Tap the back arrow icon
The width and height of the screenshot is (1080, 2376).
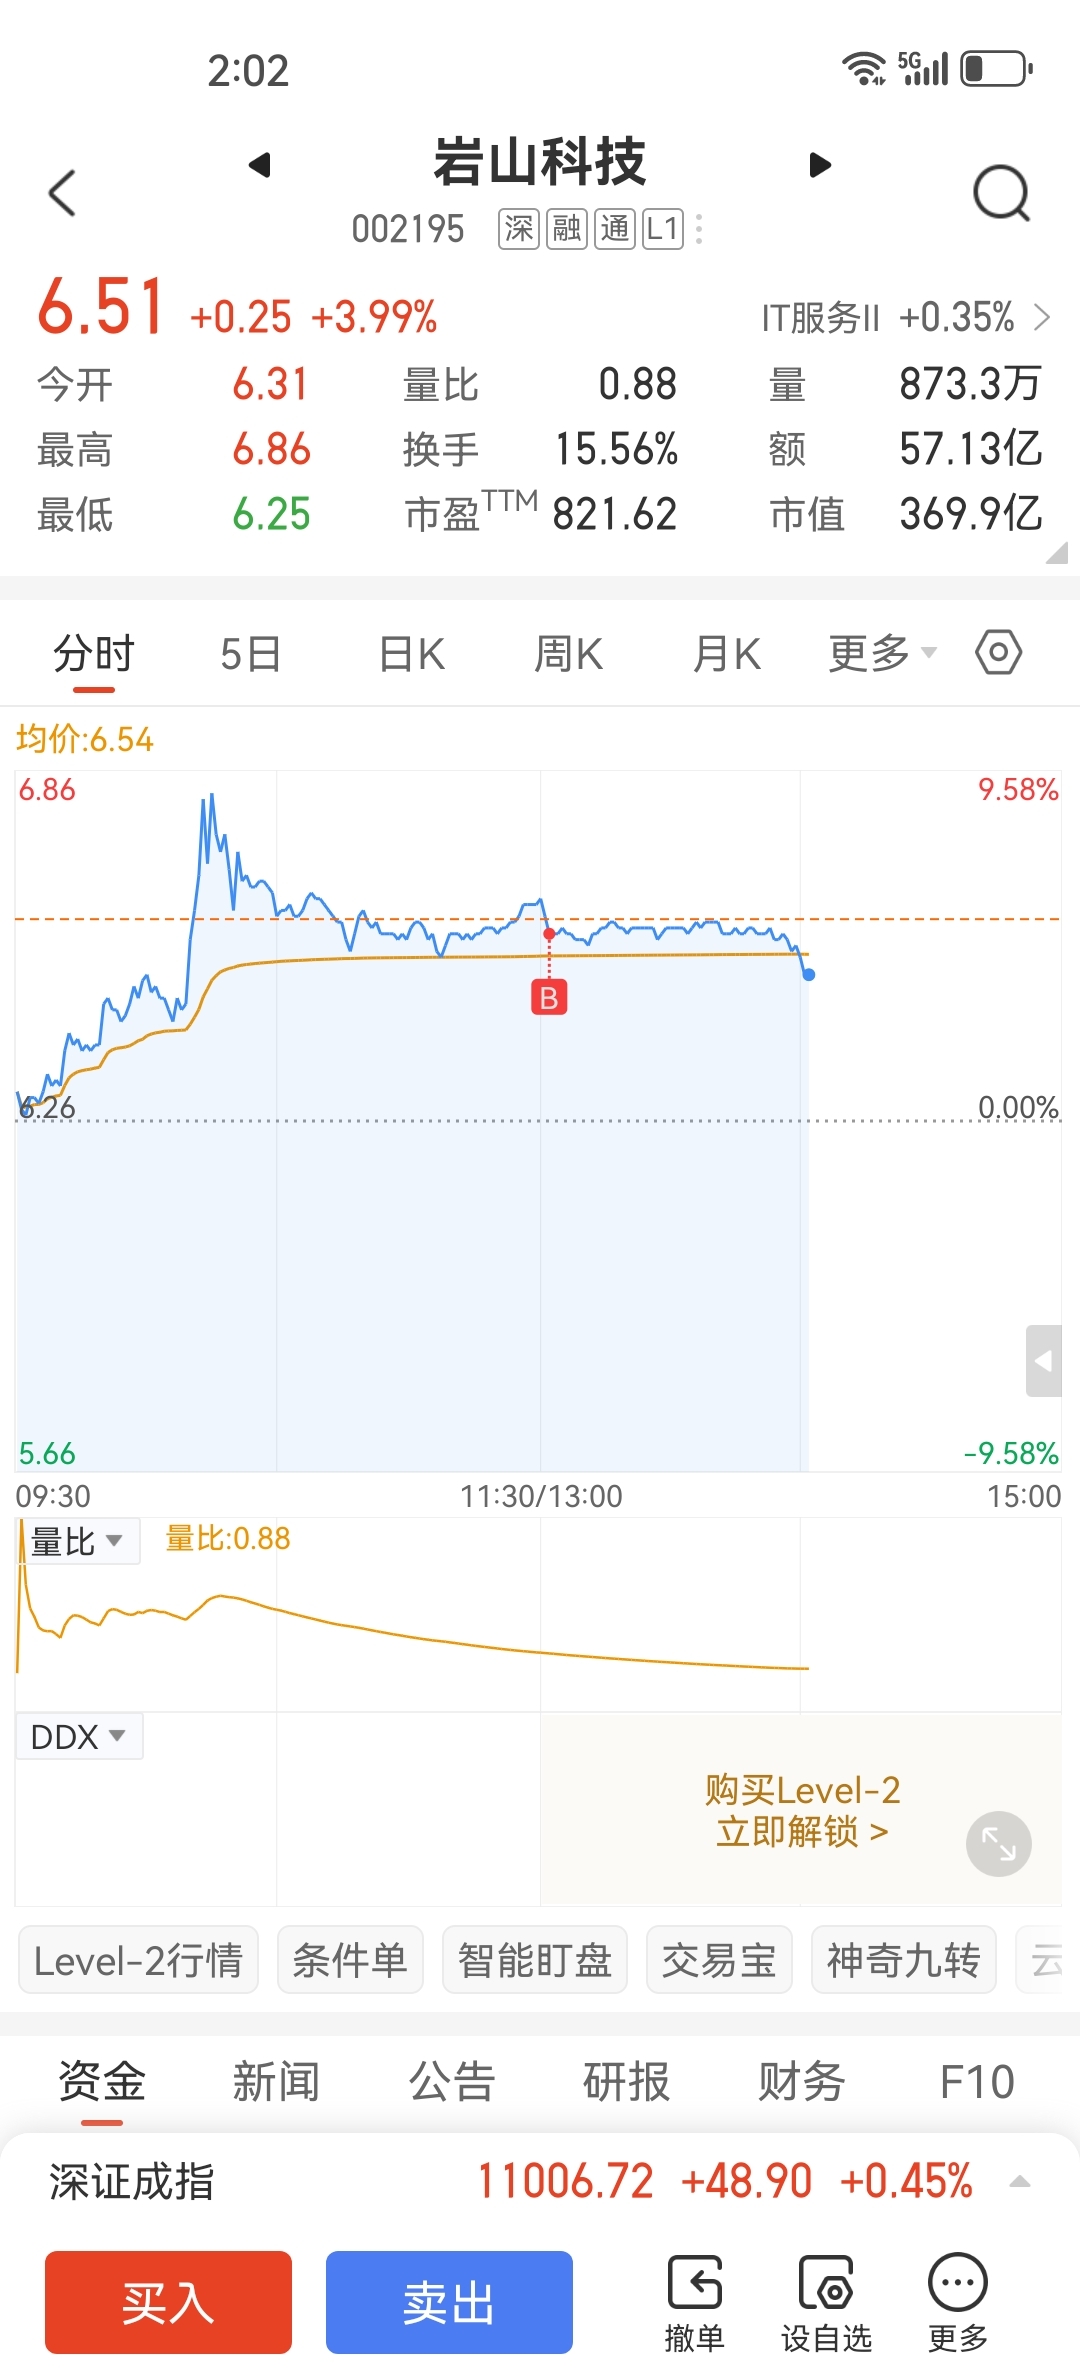click(x=62, y=193)
